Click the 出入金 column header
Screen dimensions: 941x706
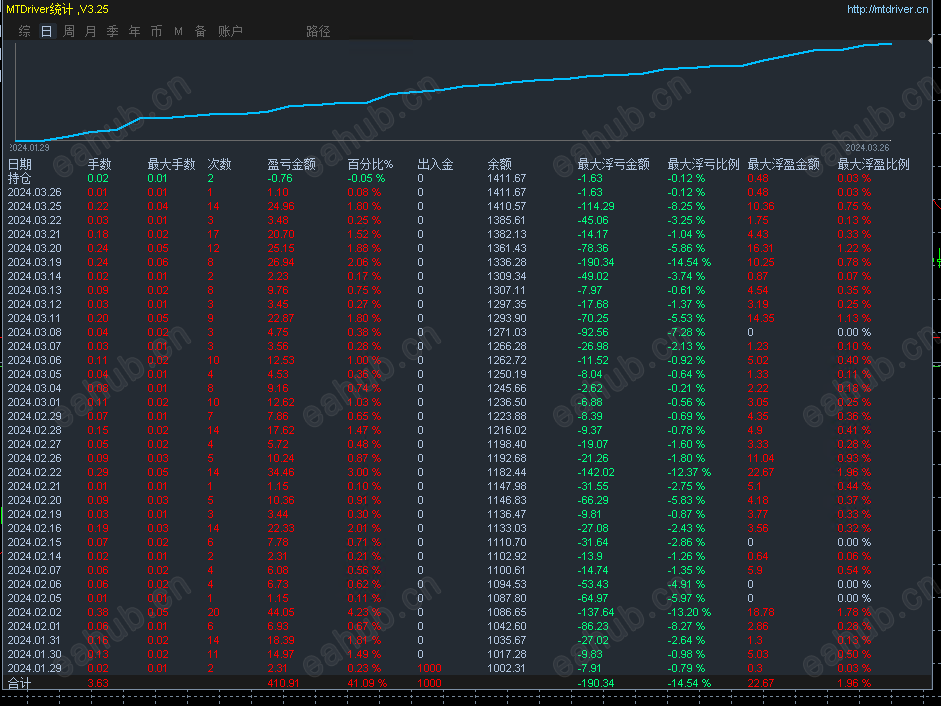pos(436,164)
